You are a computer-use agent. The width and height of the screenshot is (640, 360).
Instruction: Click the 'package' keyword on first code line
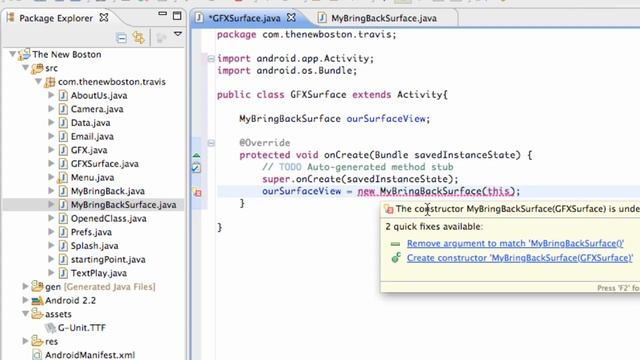point(236,35)
